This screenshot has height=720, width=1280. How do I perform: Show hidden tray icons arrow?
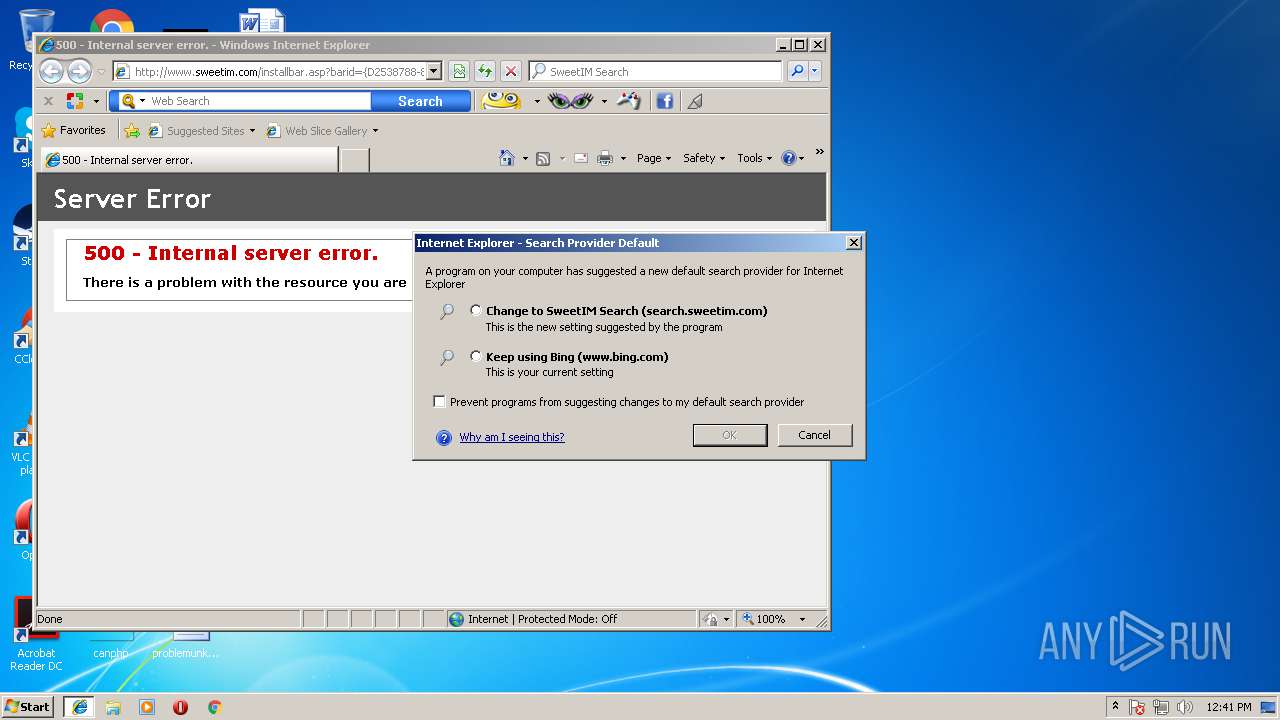pyautogui.click(x=1116, y=707)
